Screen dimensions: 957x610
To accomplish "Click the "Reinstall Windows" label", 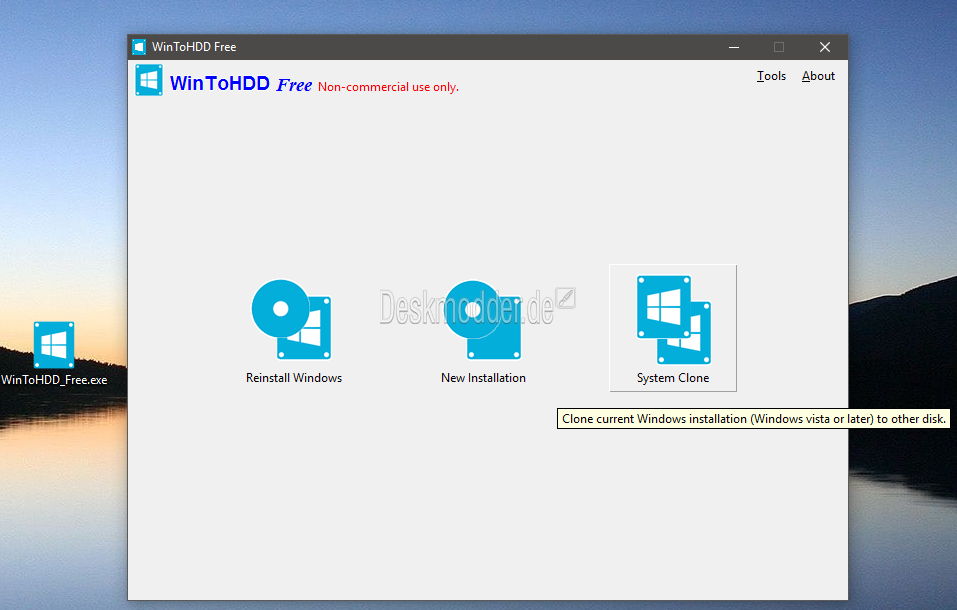I will [x=294, y=378].
